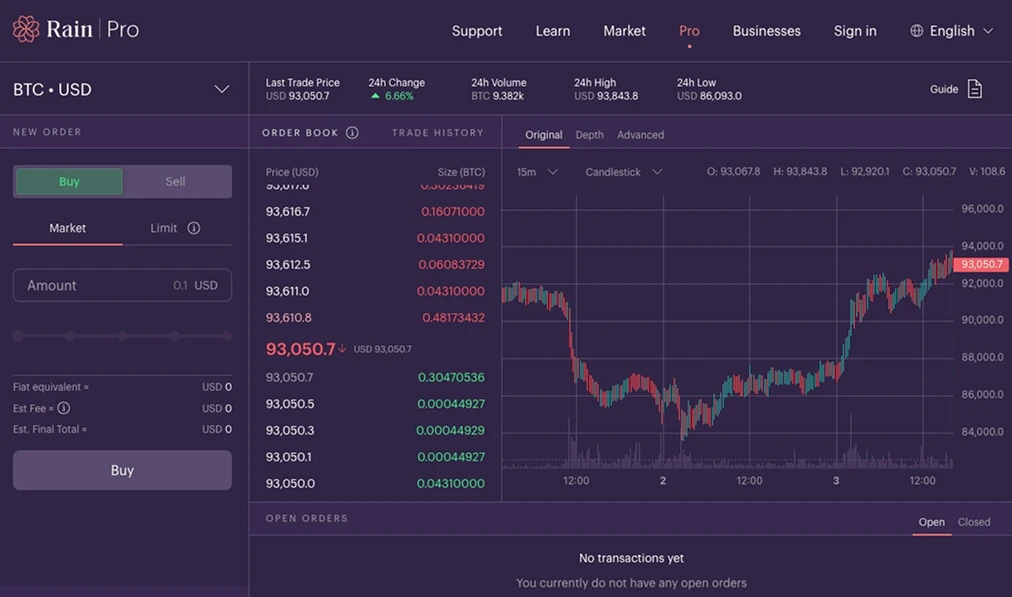Open the Trade History tab
Image resolution: width=1012 pixels, height=597 pixels.
point(438,132)
